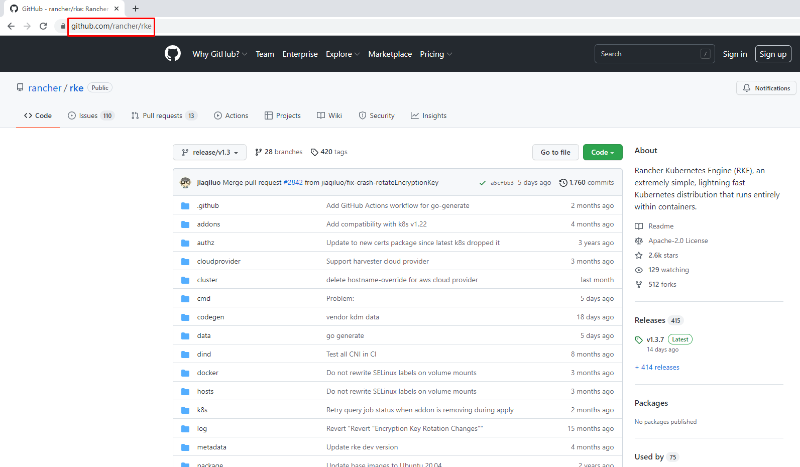Viewport: 800px width, 467px height.
Task: Open the Apache-2.0 License link
Action: click(678, 240)
